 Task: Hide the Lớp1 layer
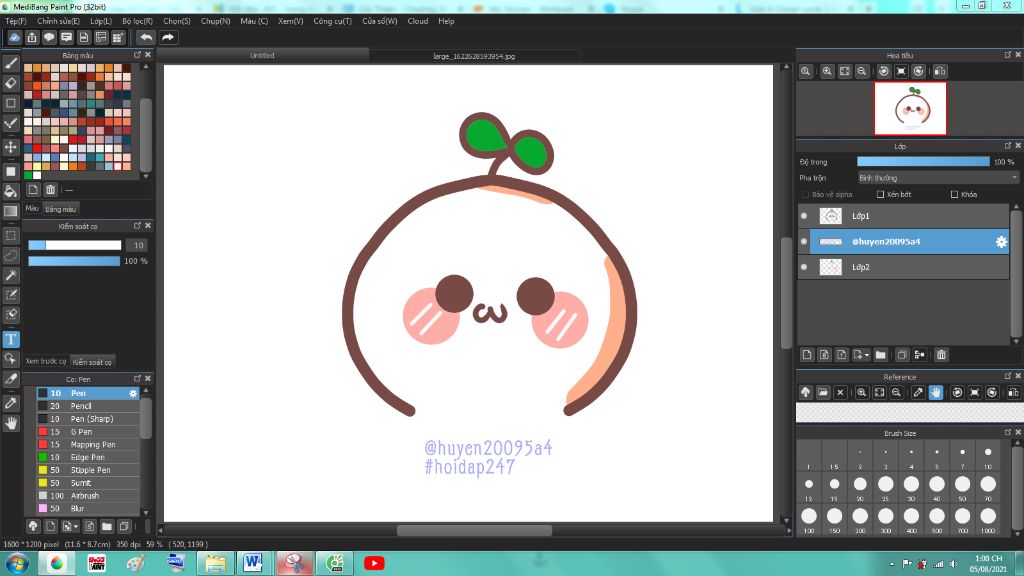click(804, 216)
